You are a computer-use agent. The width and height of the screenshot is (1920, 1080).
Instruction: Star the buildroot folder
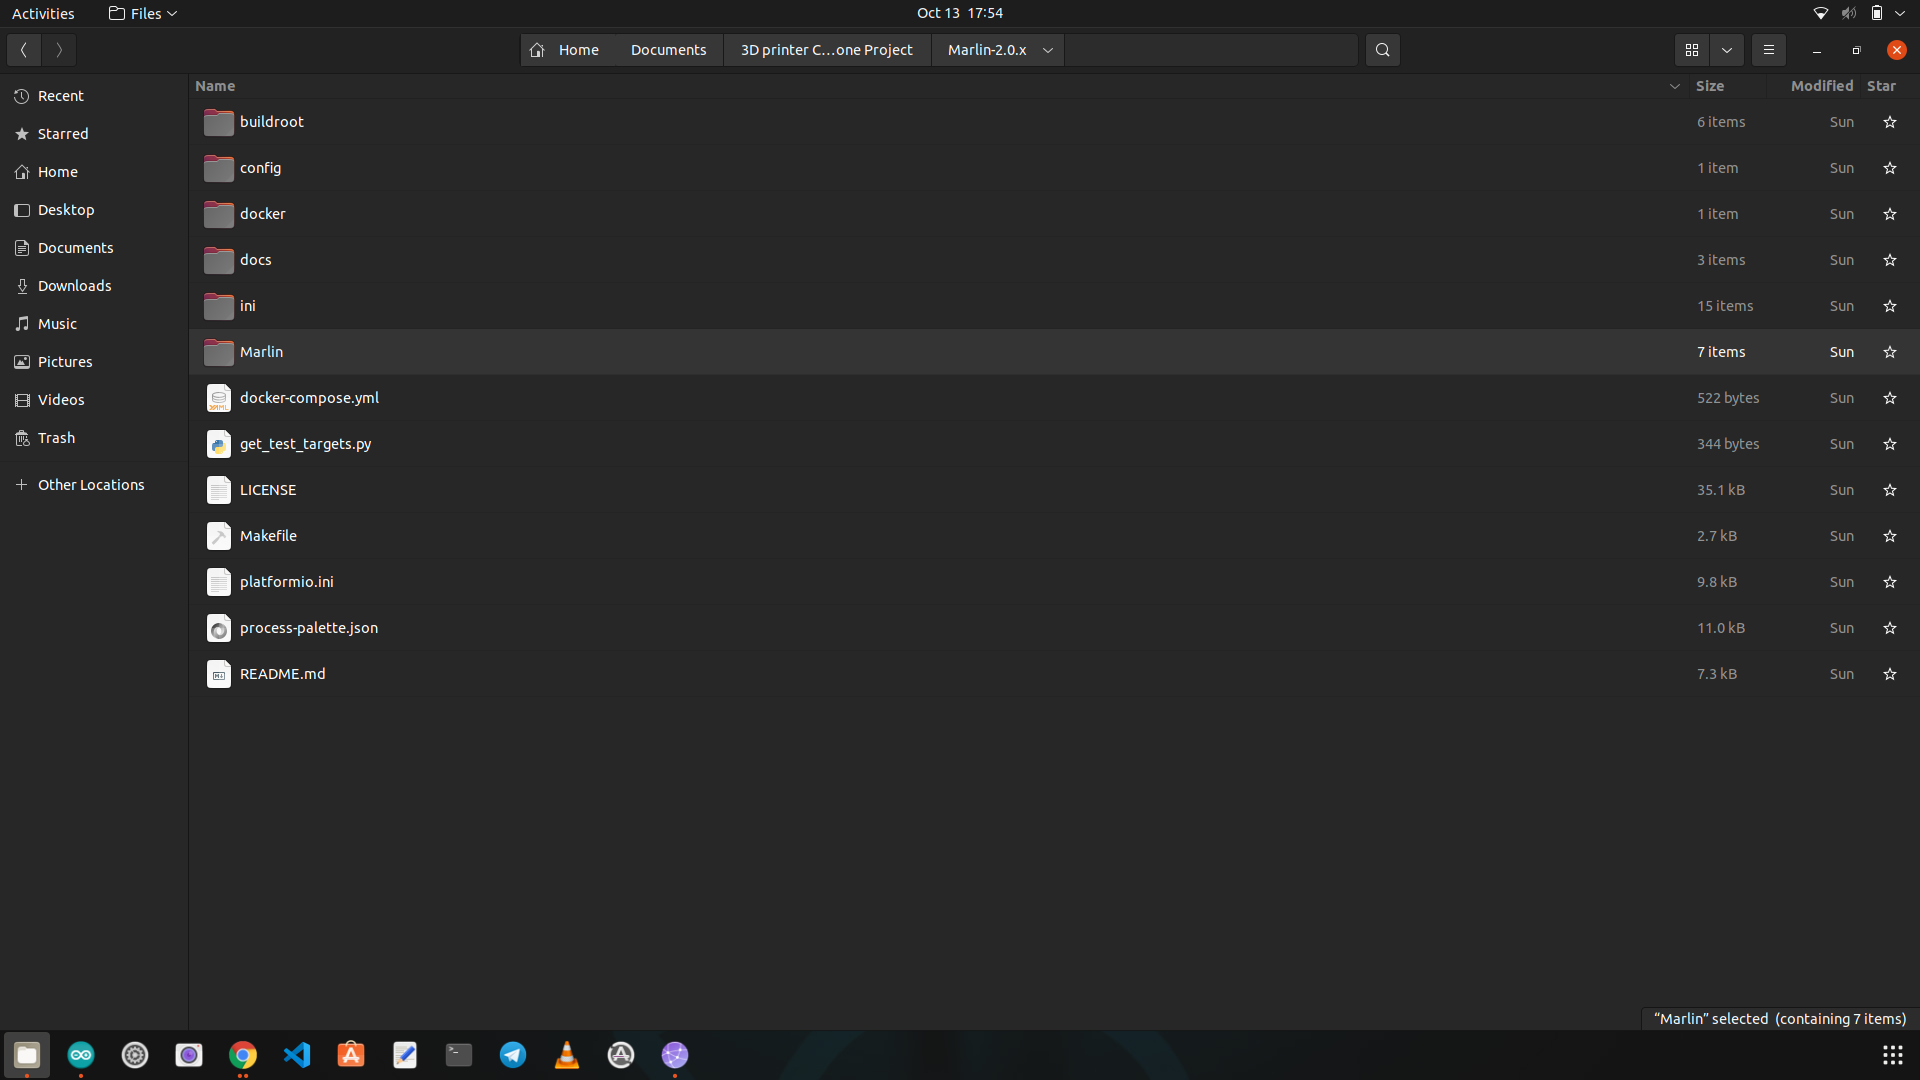[x=1889, y=122]
